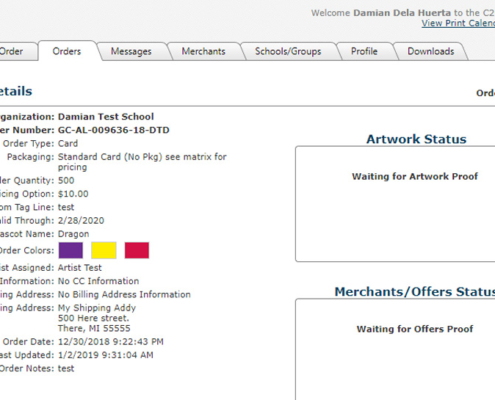Image resolution: width=495 pixels, height=400 pixels.
Task: Click the yellow order color swatch
Action: tap(104, 250)
